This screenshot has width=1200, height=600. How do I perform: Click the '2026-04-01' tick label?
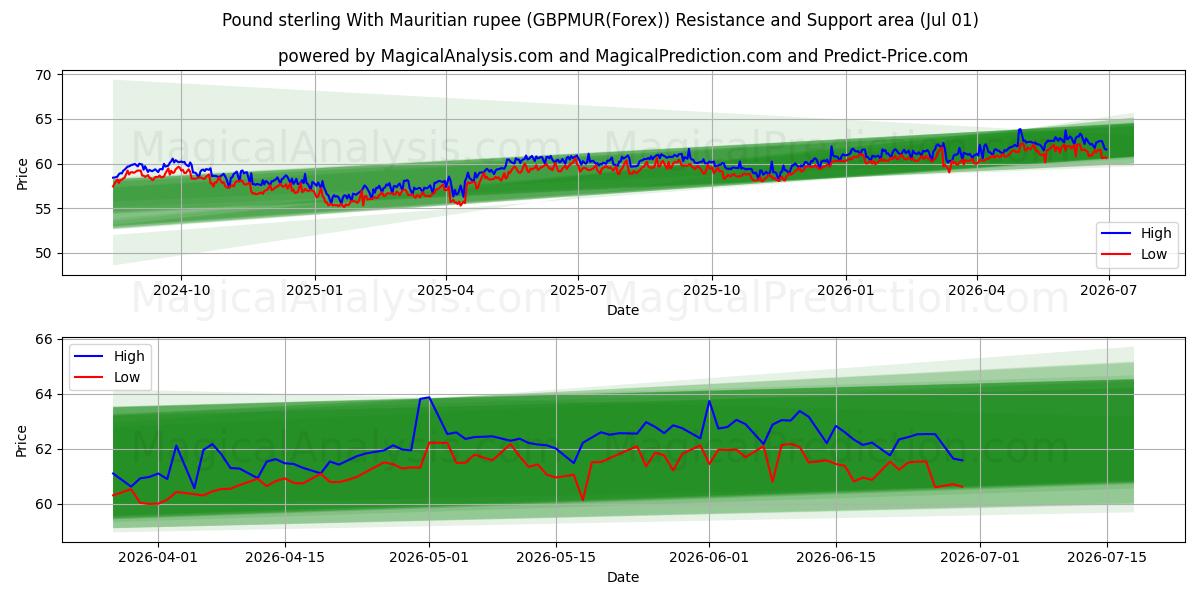(160, 558)
